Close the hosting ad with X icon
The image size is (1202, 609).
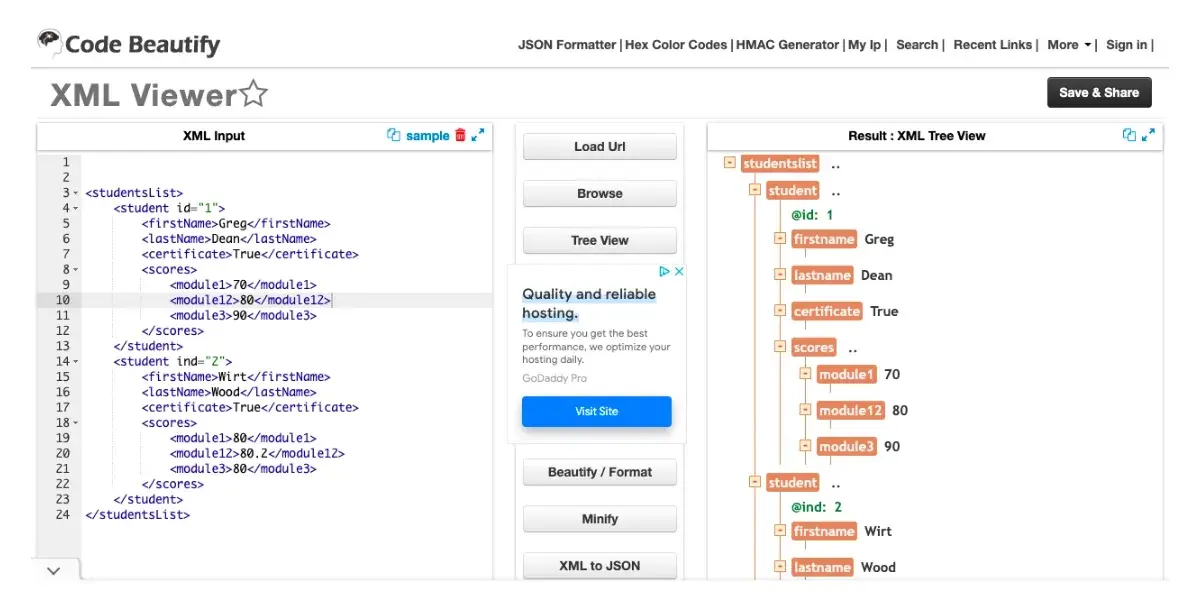point(678,271)
